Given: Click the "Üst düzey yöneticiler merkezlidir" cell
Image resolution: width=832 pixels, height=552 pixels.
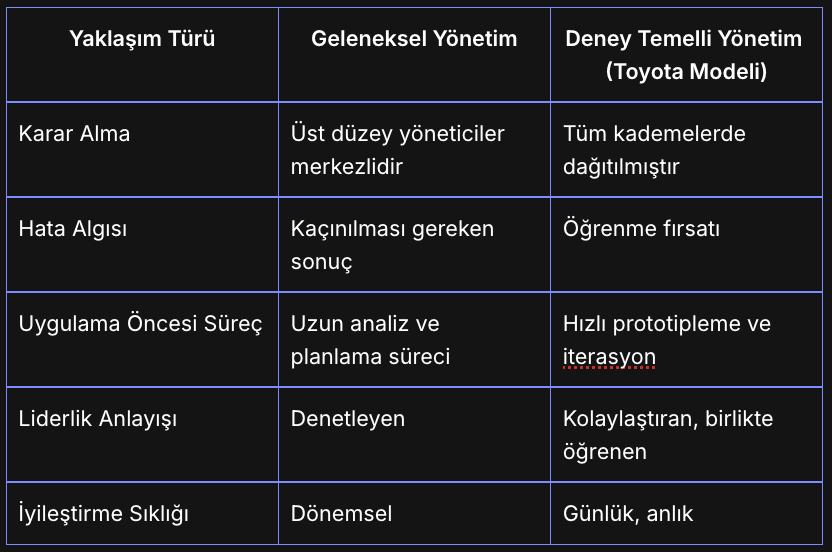Looking at the screenshot, I should coord(398,150).
